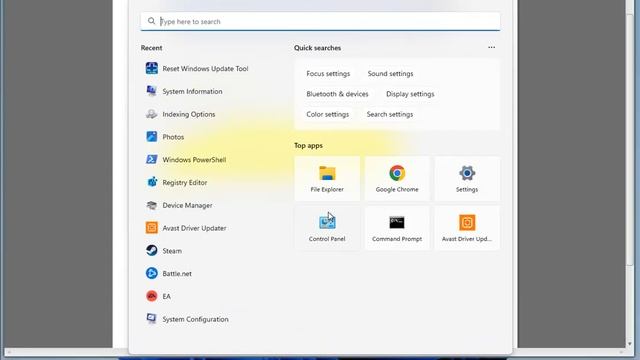Choose Bluetooth & devices quick search
The width and height of the screenshot is (640, 360).
[337, 94]
